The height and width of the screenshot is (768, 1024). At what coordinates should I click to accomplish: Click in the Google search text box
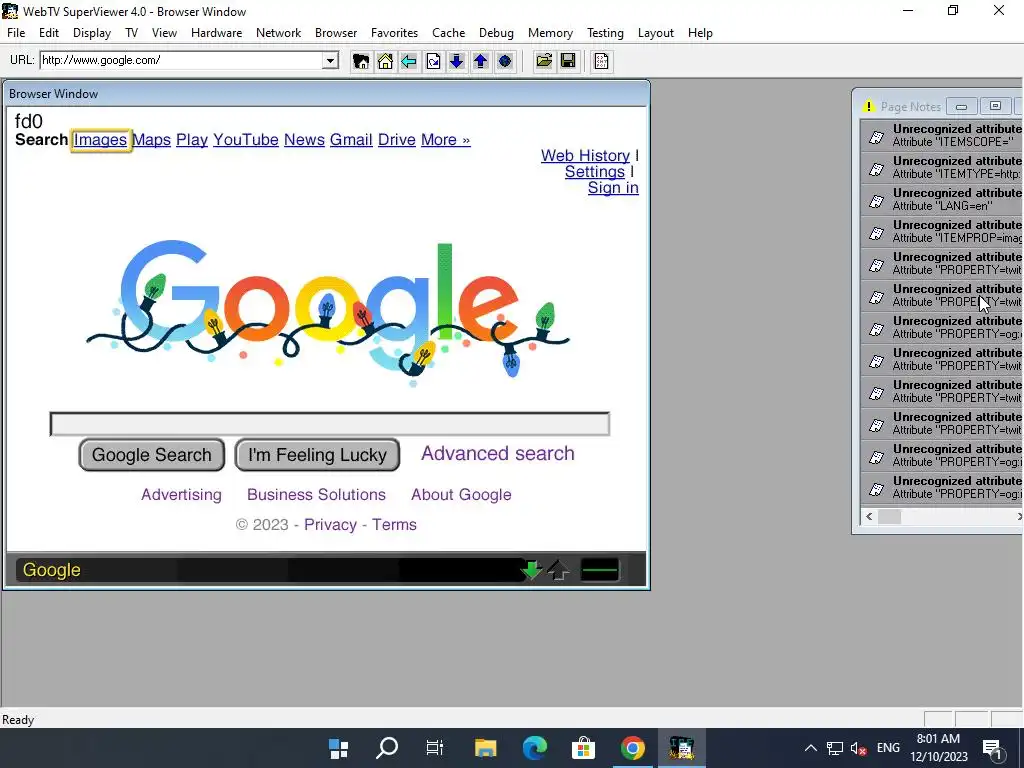click(x=330, y=424)
